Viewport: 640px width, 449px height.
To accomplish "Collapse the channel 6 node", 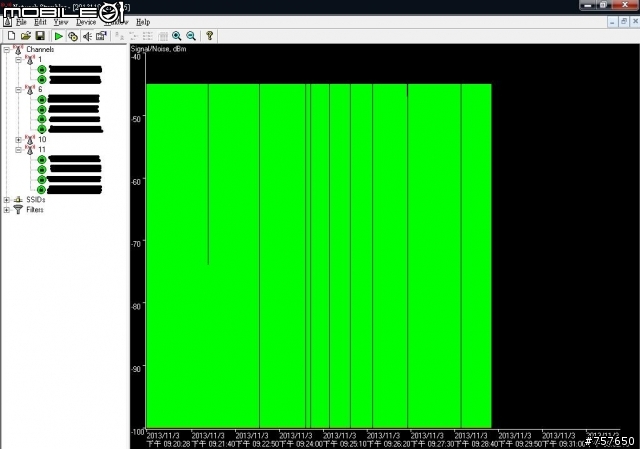I will 18,89.
